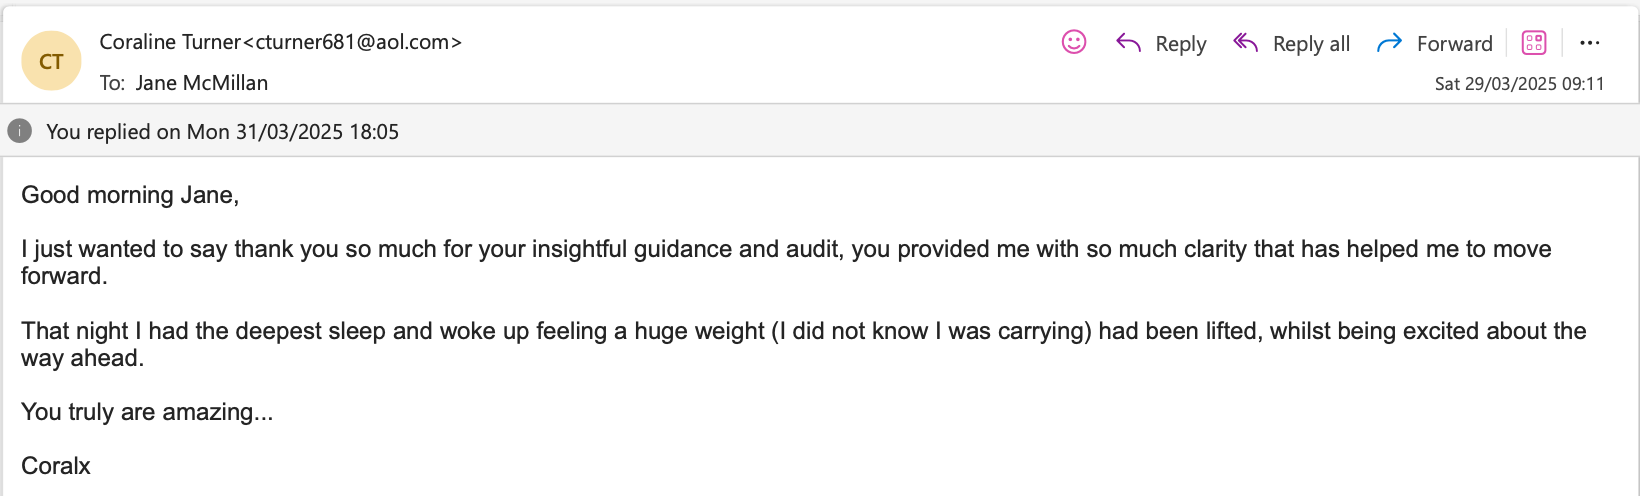Click the CT sender avatar
The image size is (1640, 496).
pos(51,61)
